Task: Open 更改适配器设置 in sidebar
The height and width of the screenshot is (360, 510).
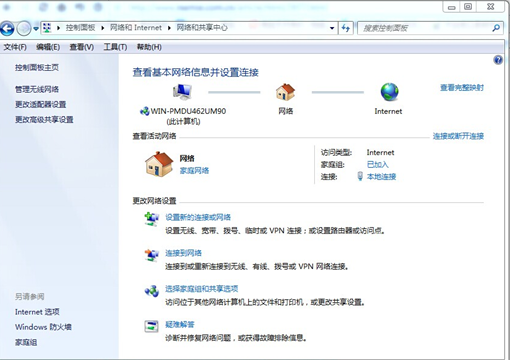Action: pyautogui.click(x=40, y=104)
